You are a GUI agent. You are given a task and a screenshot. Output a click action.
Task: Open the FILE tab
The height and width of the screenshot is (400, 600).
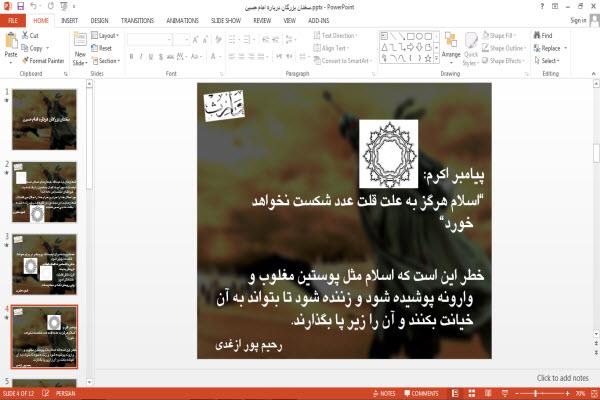pyautogui.click(x=13, y=21)
